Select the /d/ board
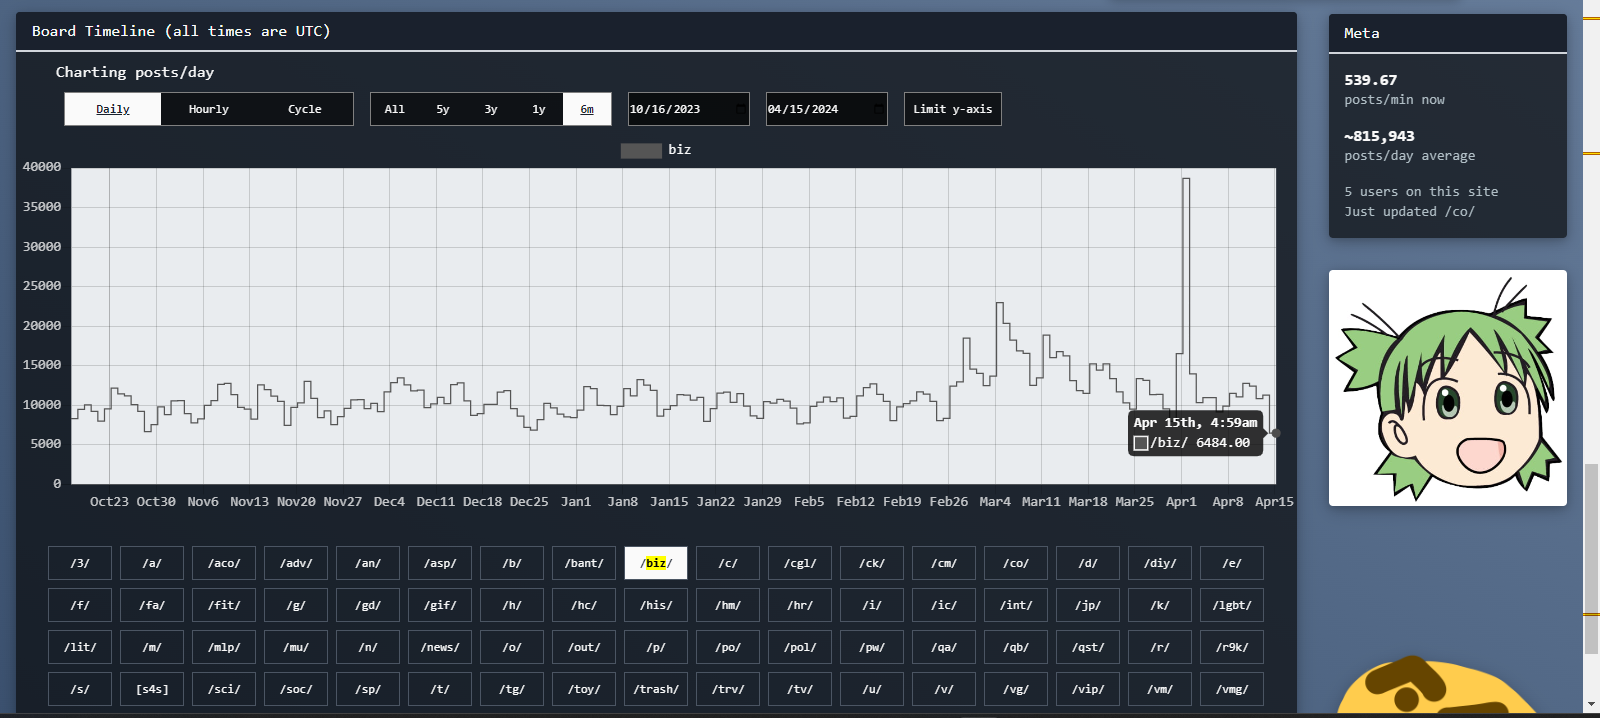 coord(1088,563)
